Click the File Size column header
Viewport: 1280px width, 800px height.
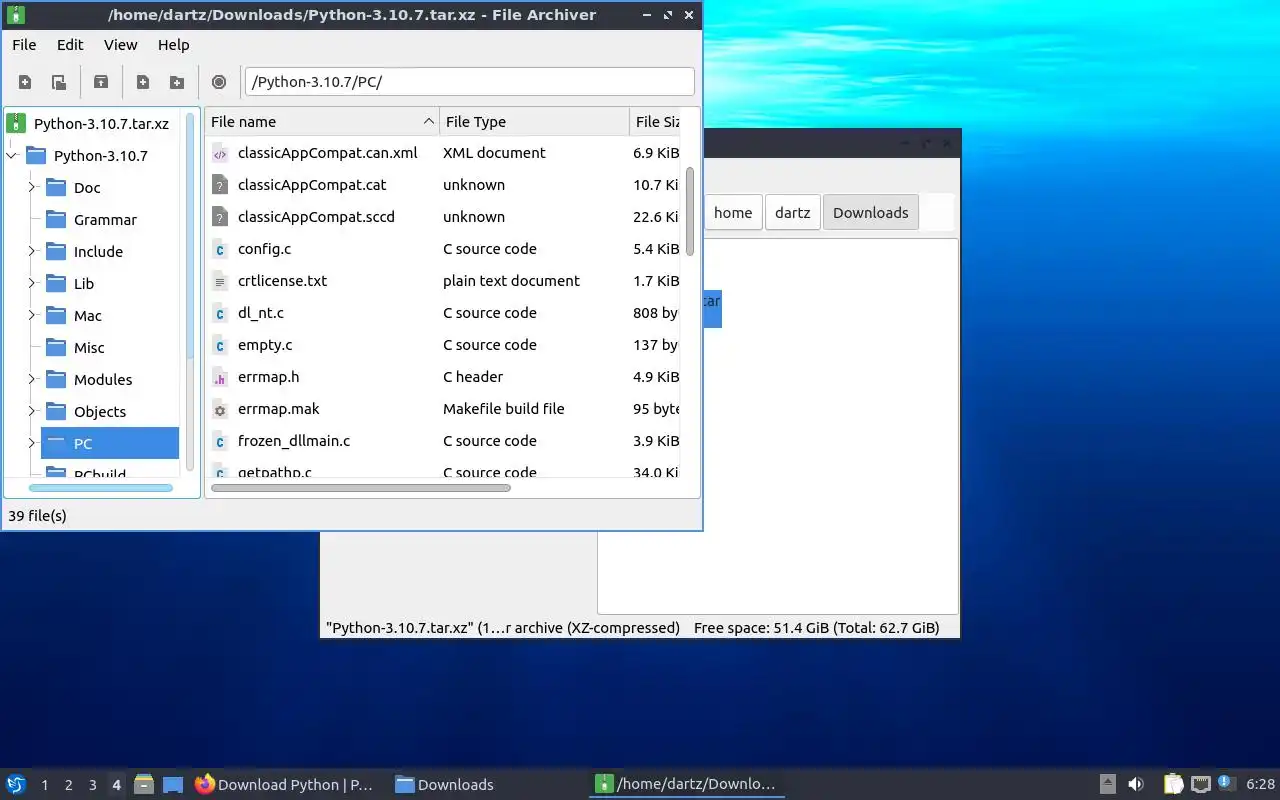pyautogui.click(x=656, y=122)
